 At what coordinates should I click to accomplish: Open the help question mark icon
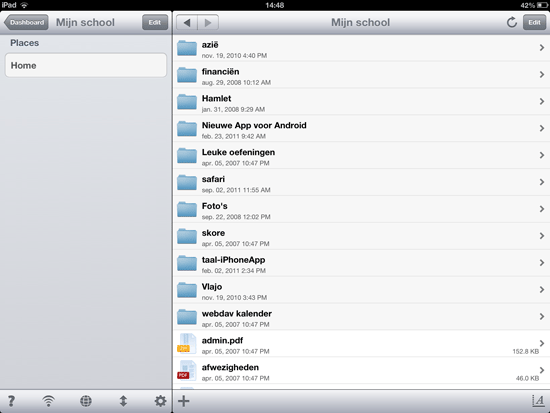coord(11,401)
